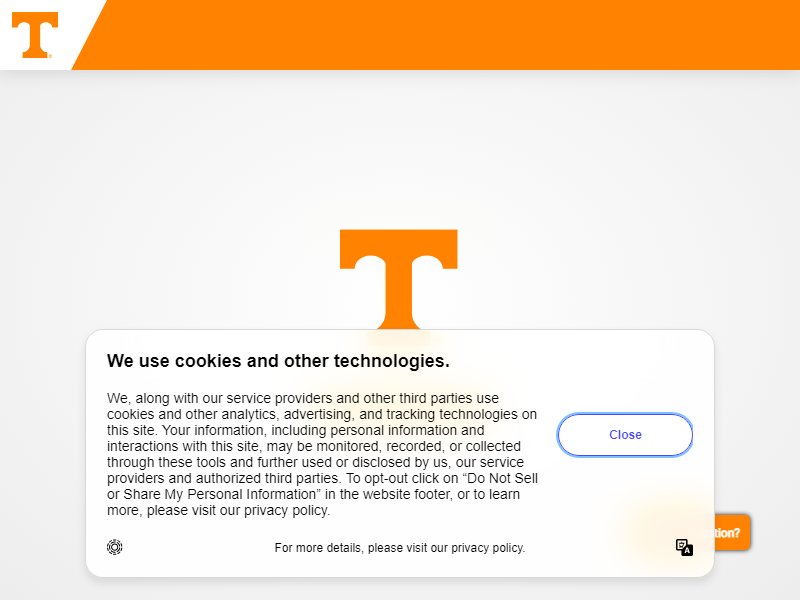Image resolution: width=800 pixels, height=600 pixels.
Task: Click the words 'monitored, recorded, or collected'
Action: tap(418, 446)
